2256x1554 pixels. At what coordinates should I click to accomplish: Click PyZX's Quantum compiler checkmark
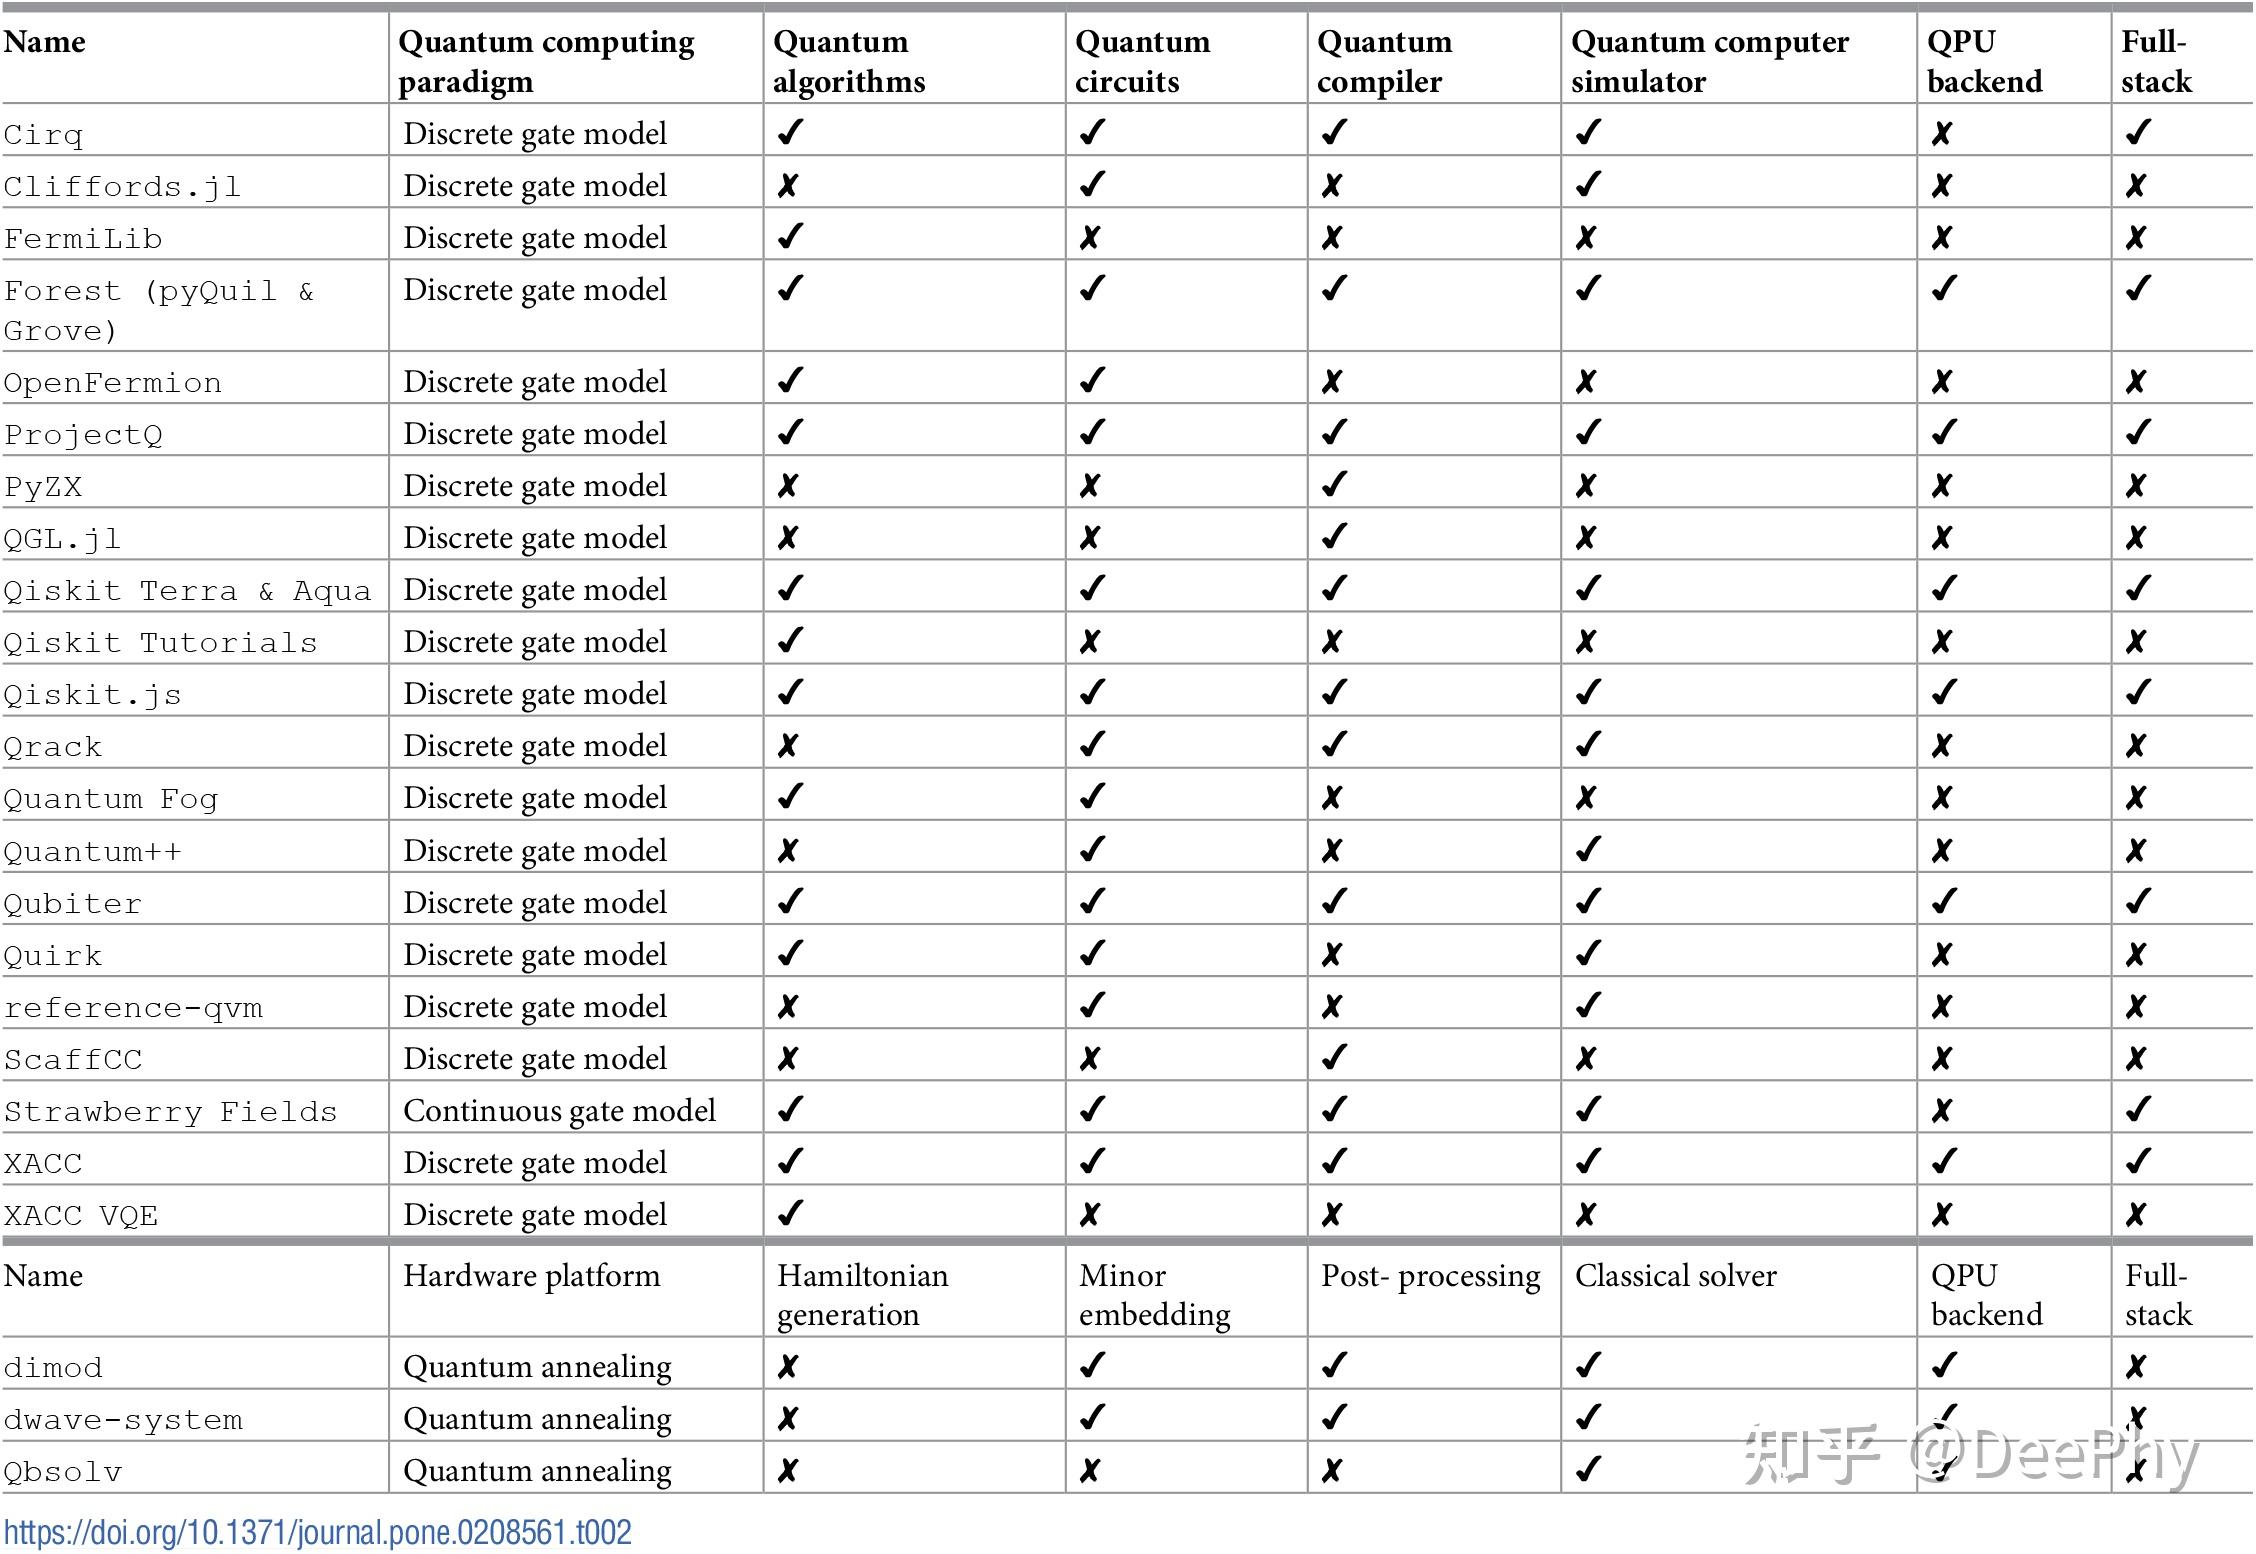point(1334,485)
